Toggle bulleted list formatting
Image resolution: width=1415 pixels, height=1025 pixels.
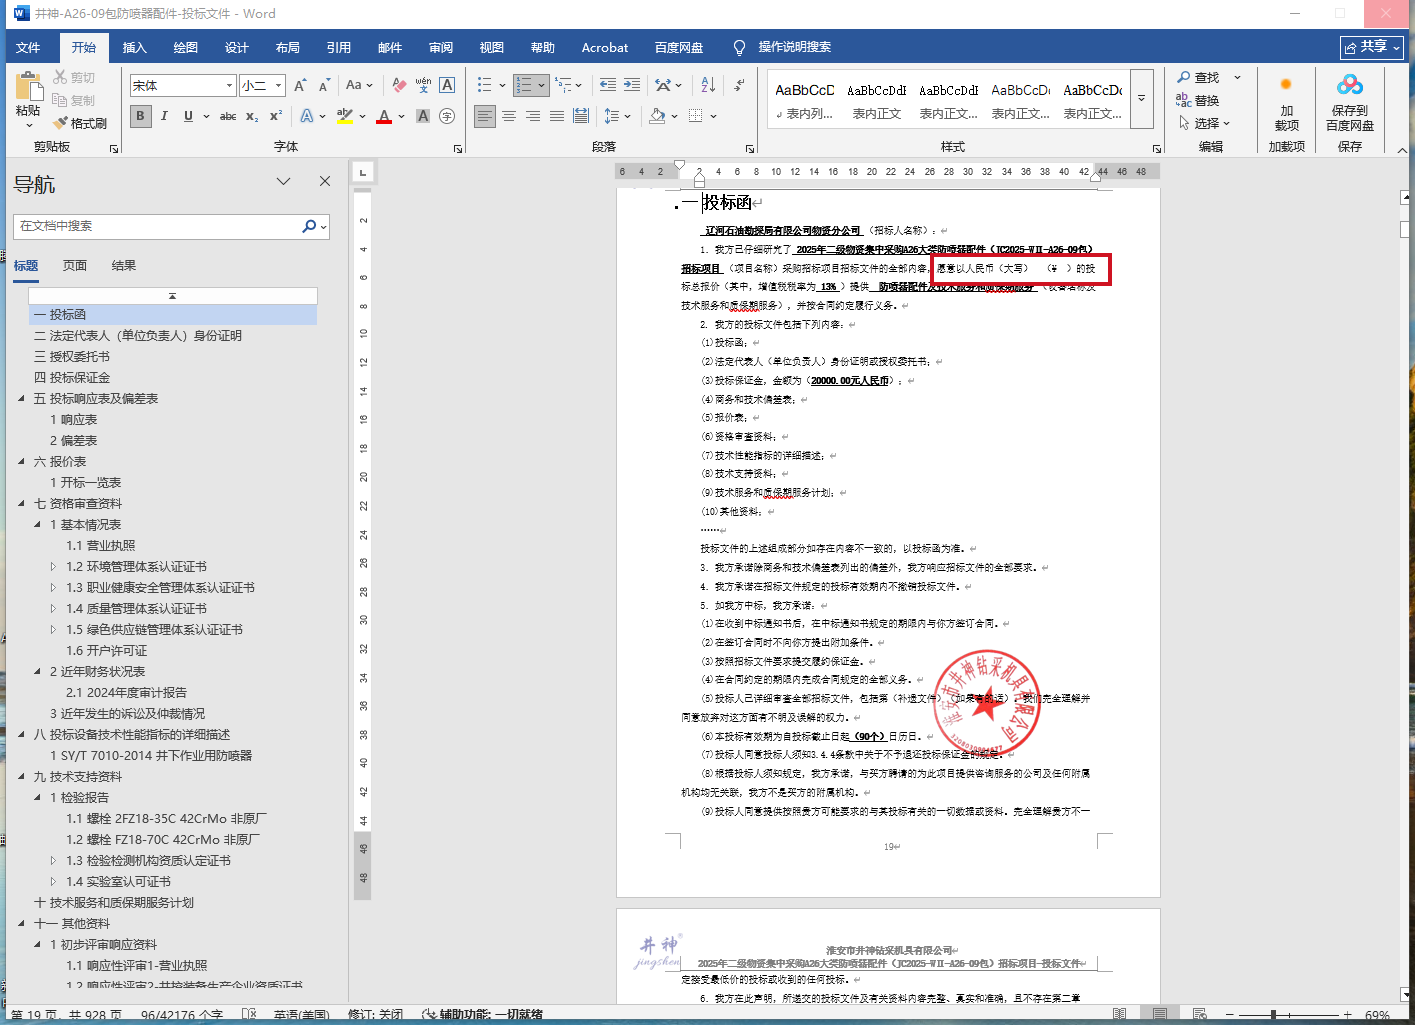(x=485, y=86)
